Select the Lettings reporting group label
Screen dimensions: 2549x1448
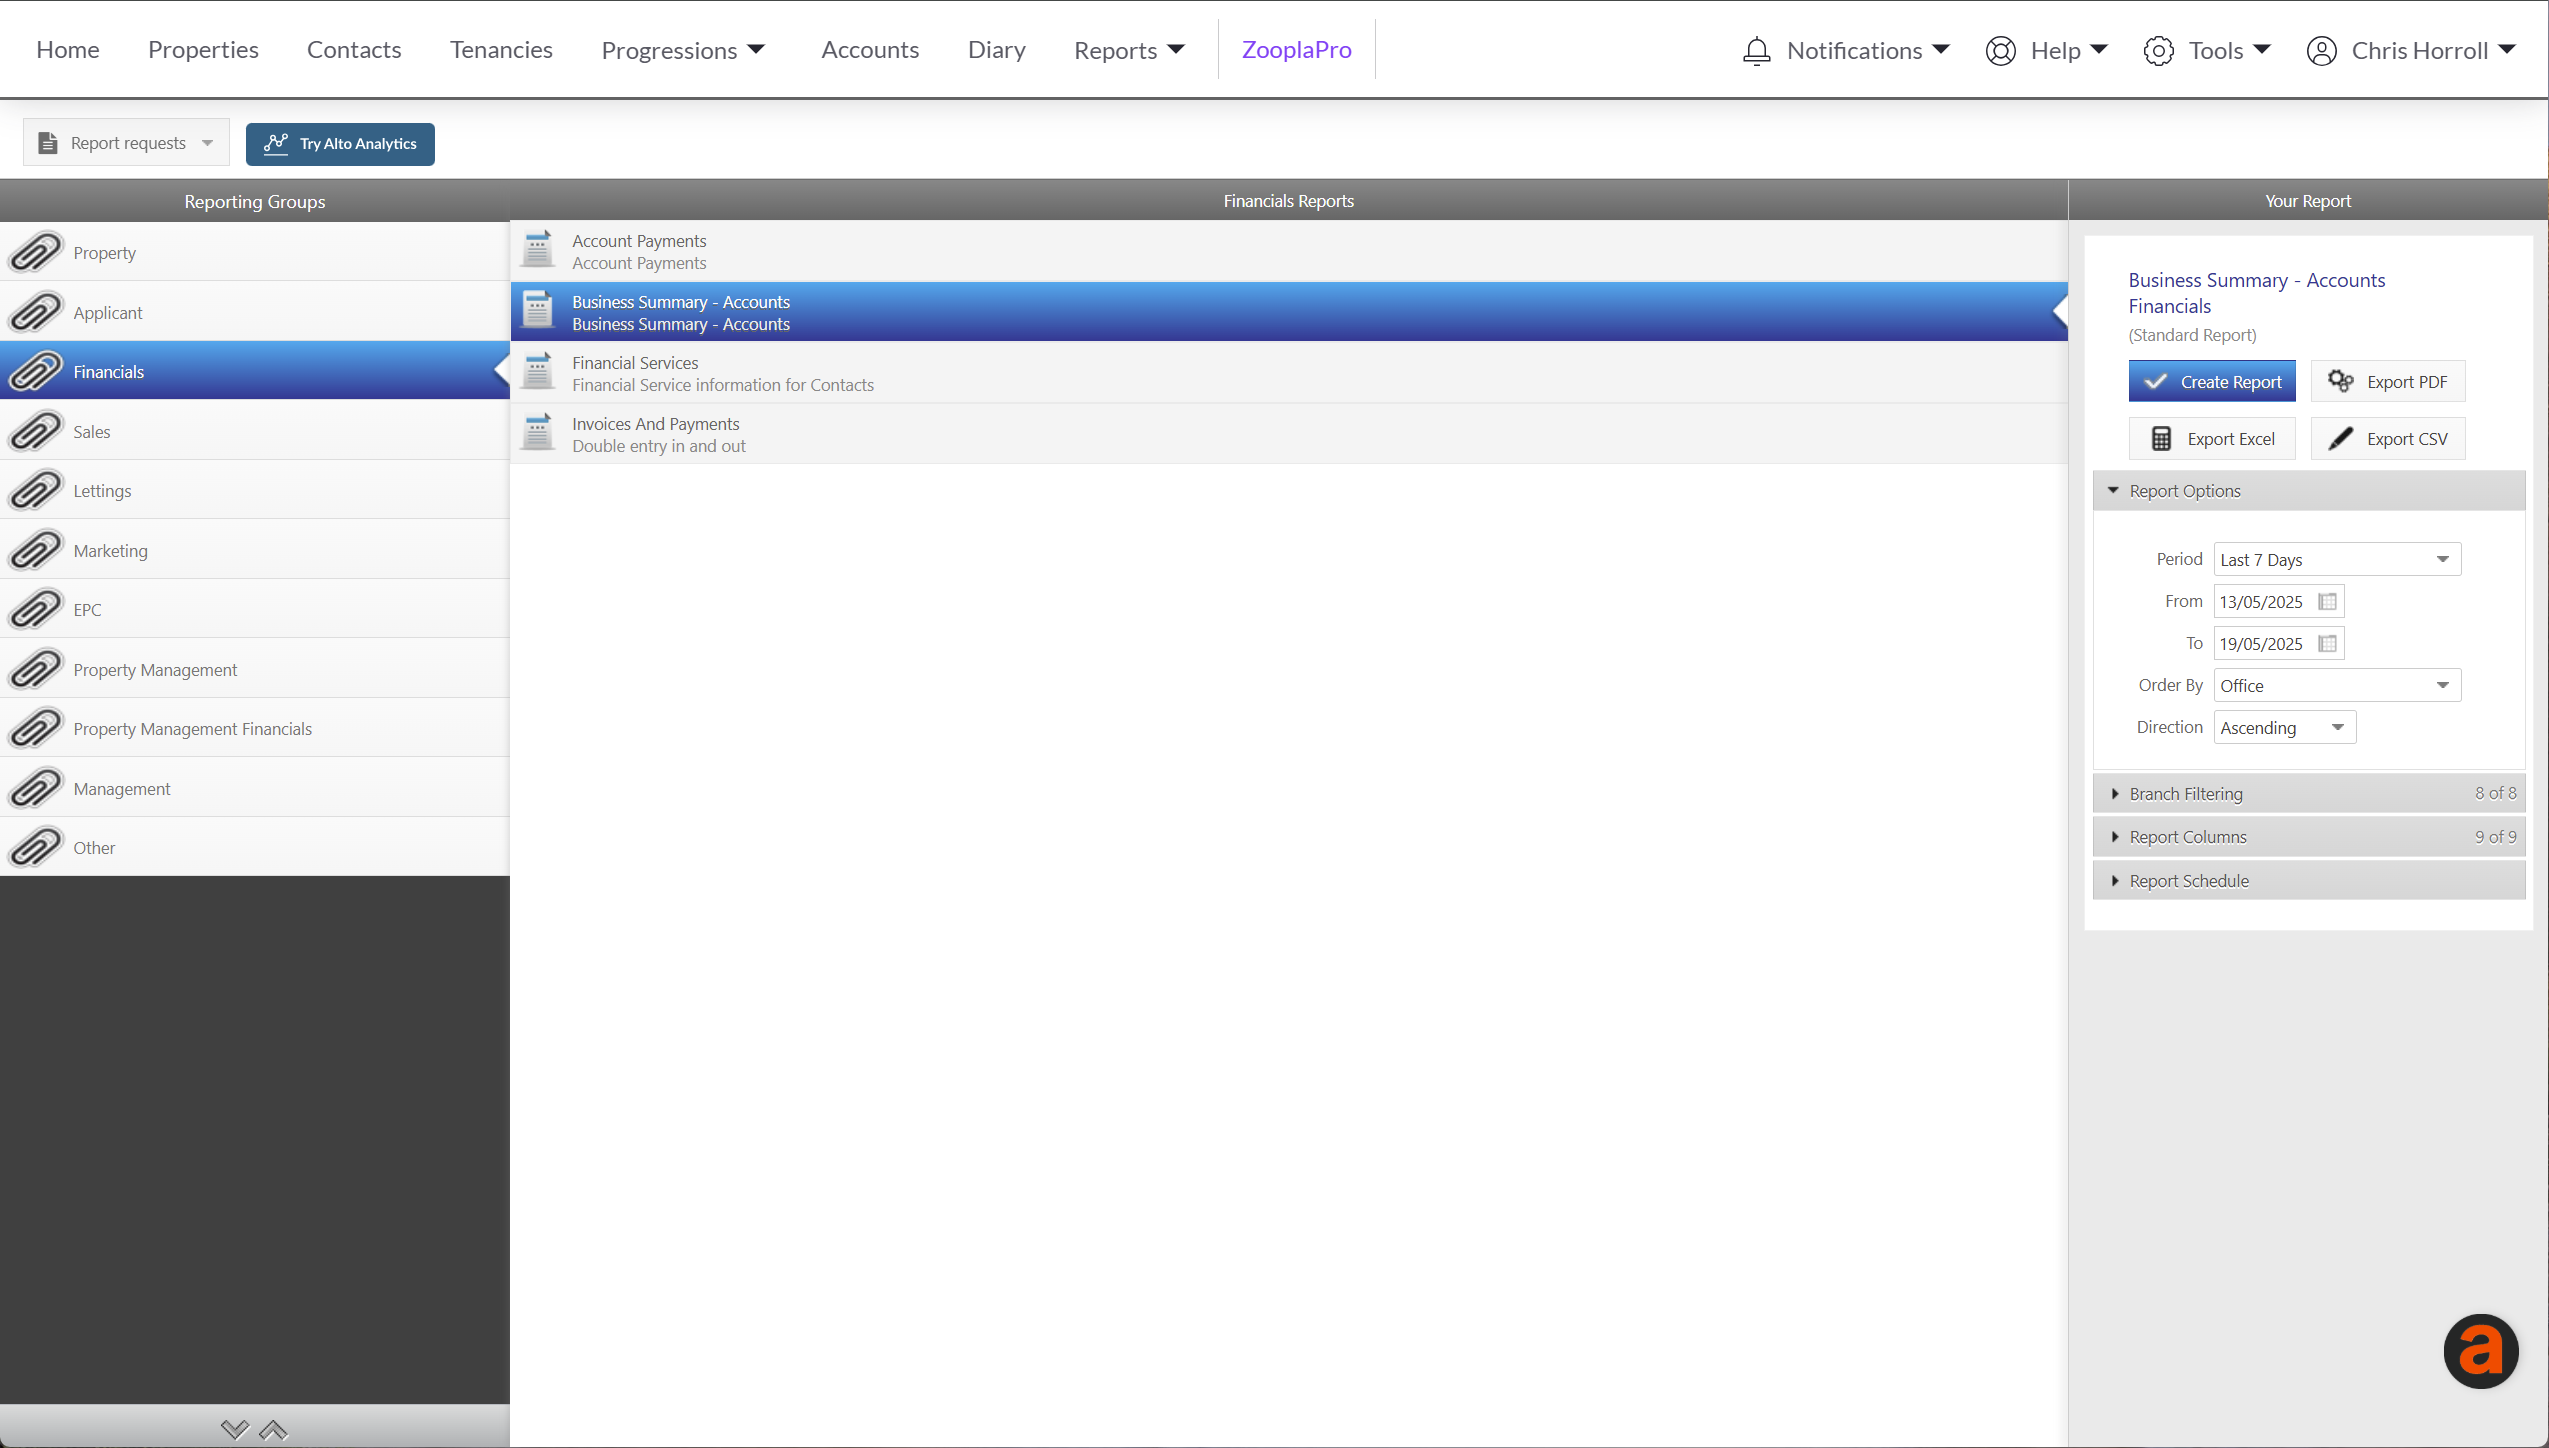point(102,490)
